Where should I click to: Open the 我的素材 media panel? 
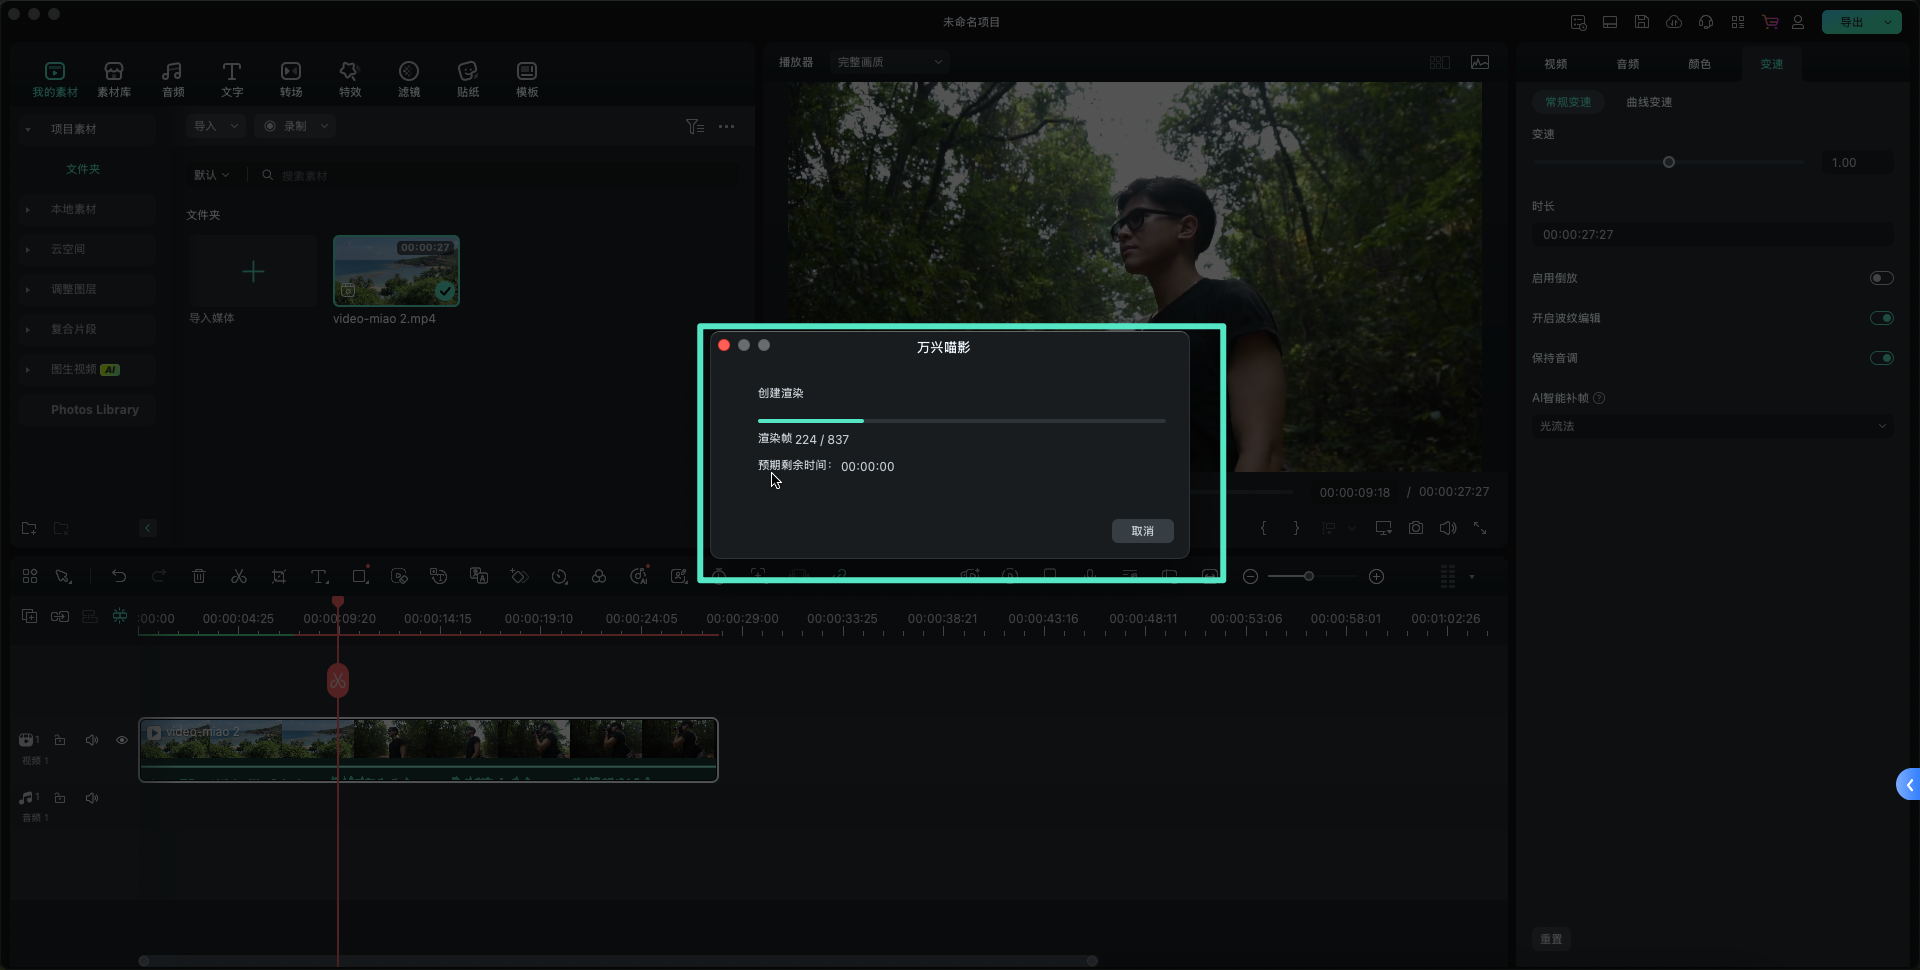[55, 79]
